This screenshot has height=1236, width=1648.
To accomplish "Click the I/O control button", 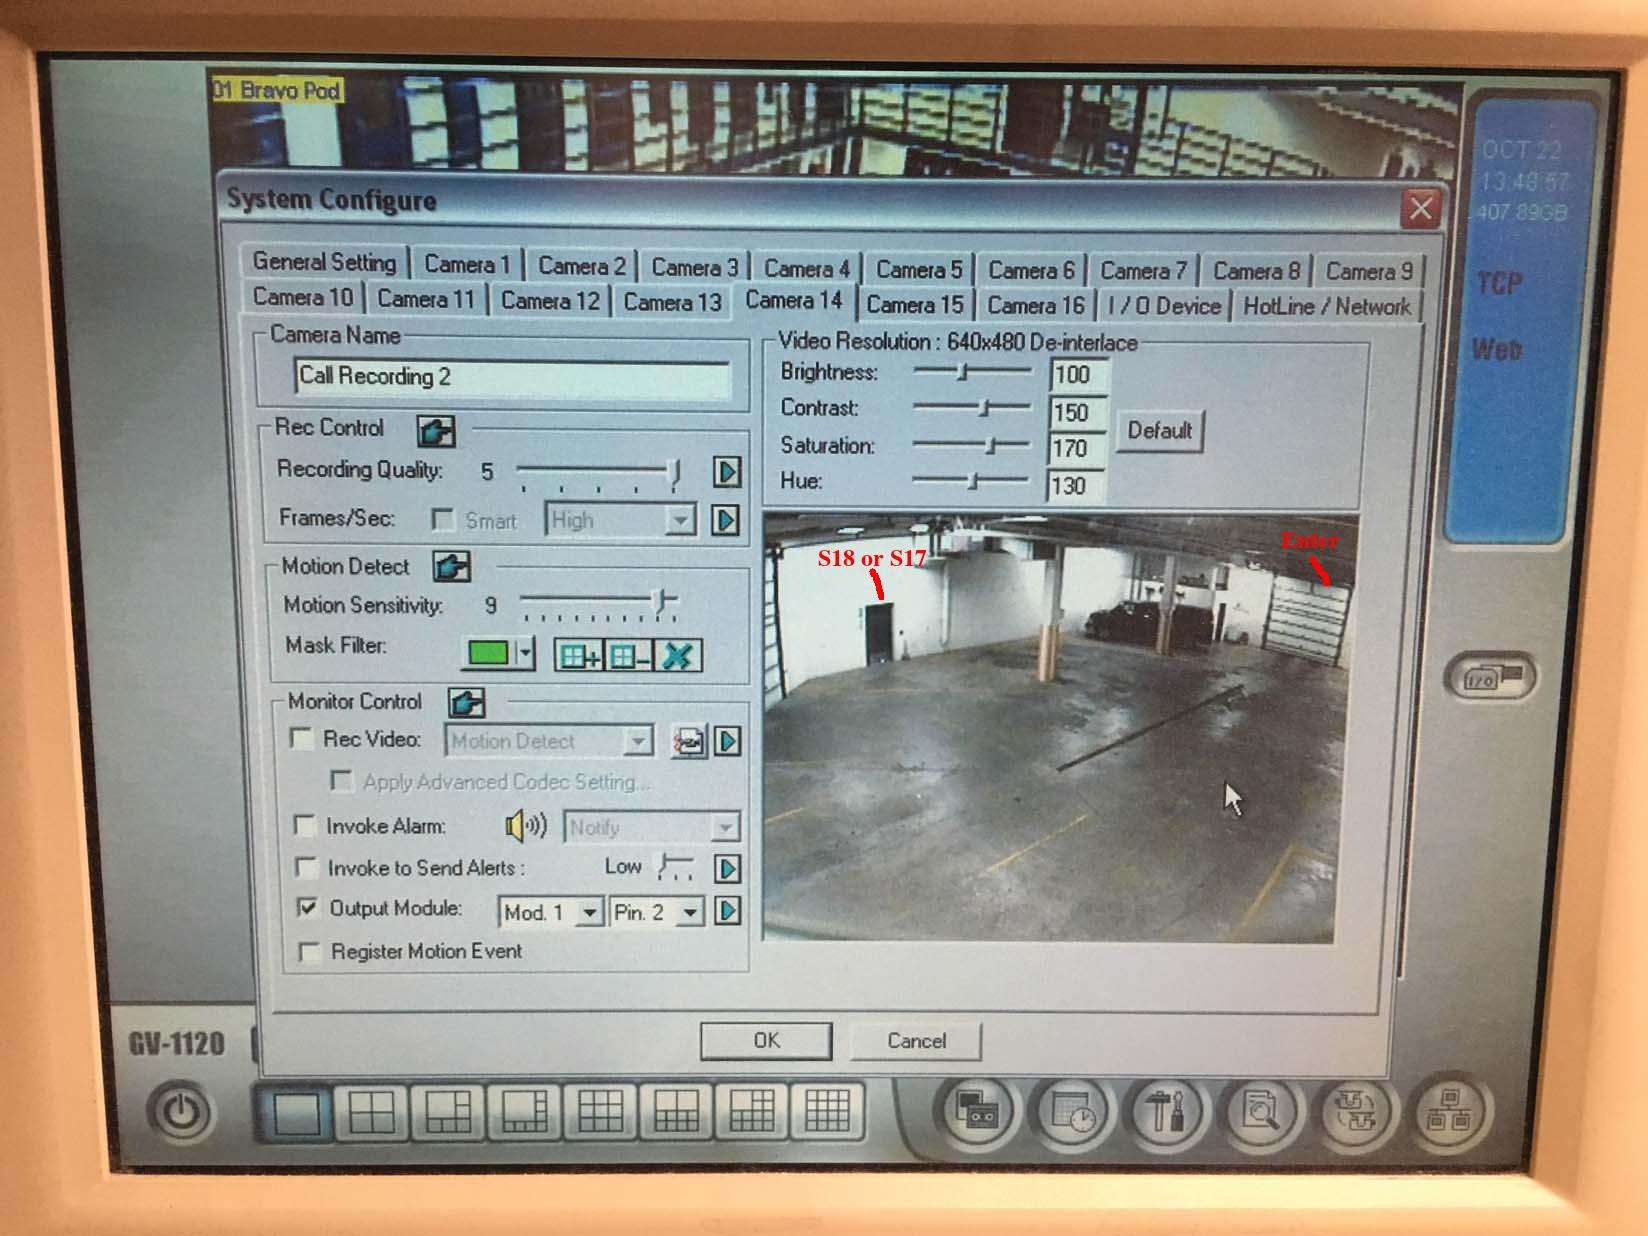I will (1490, 678).
